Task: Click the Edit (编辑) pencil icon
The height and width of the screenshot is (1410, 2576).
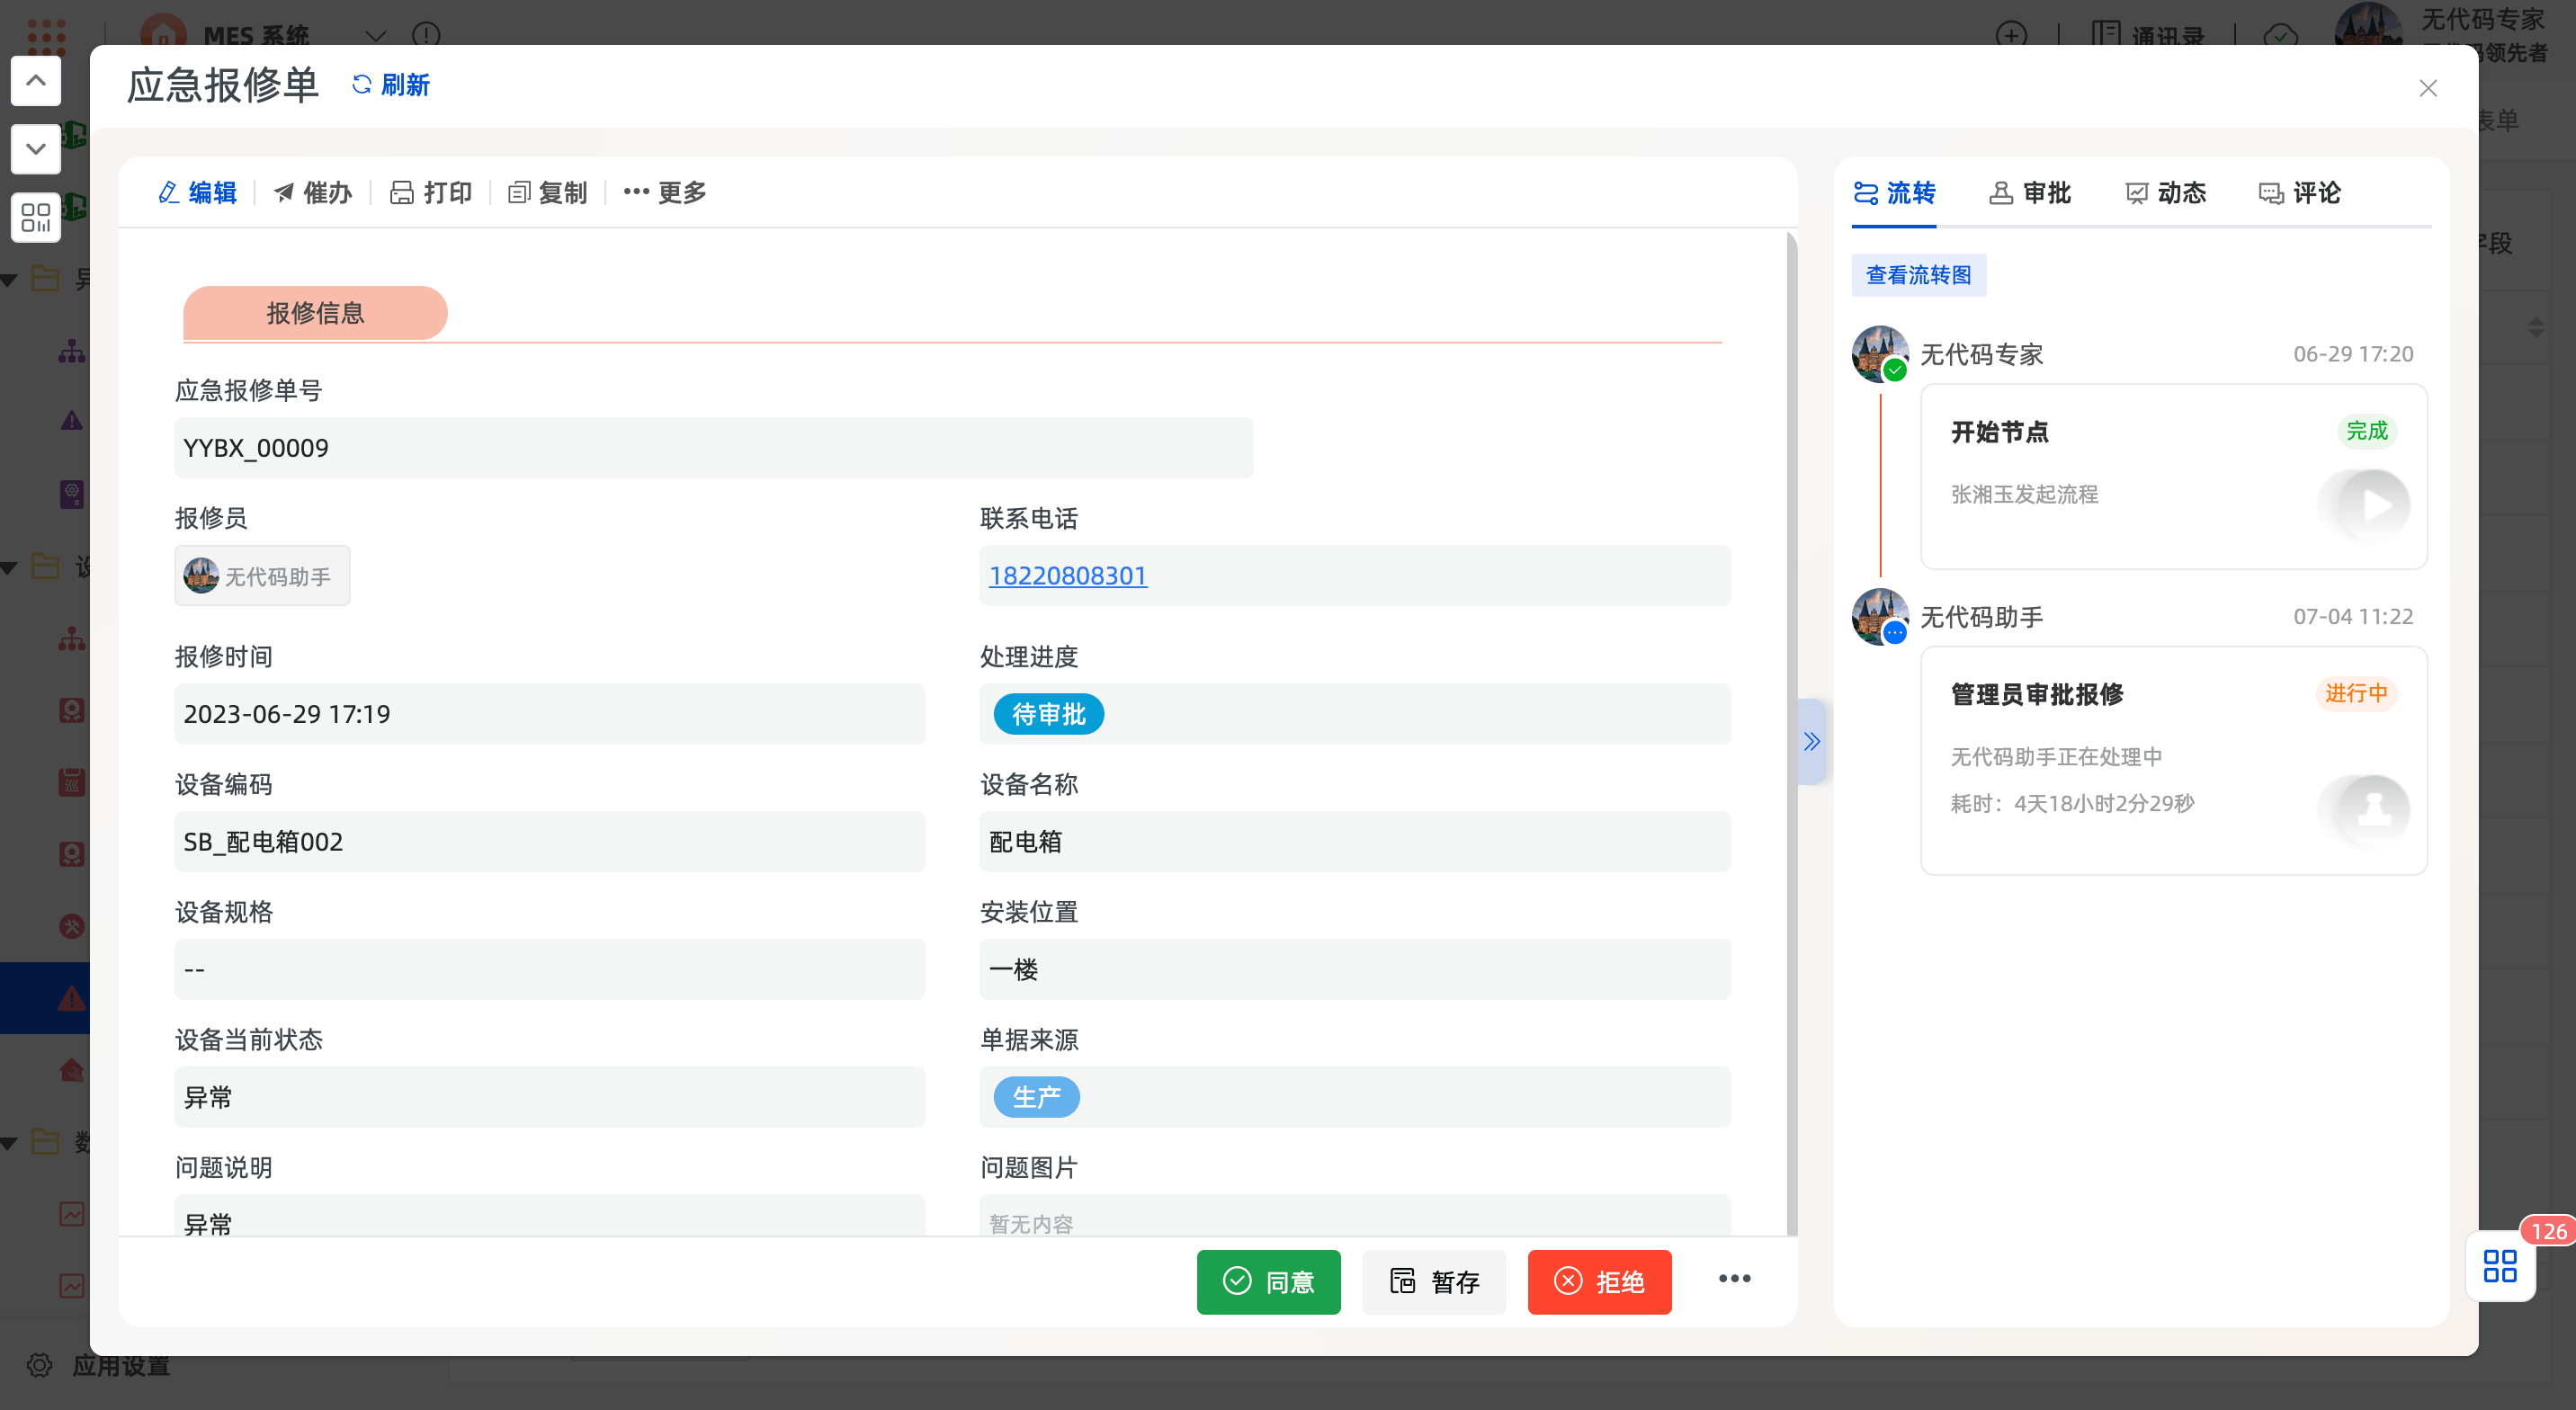Action: click(x=169, y=192)
